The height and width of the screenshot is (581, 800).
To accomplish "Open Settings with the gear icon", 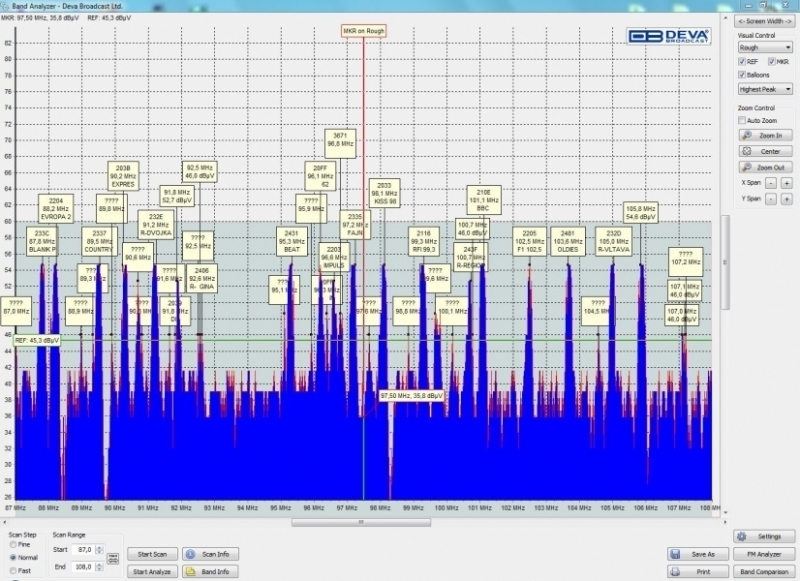I will [x=764, y=536].
